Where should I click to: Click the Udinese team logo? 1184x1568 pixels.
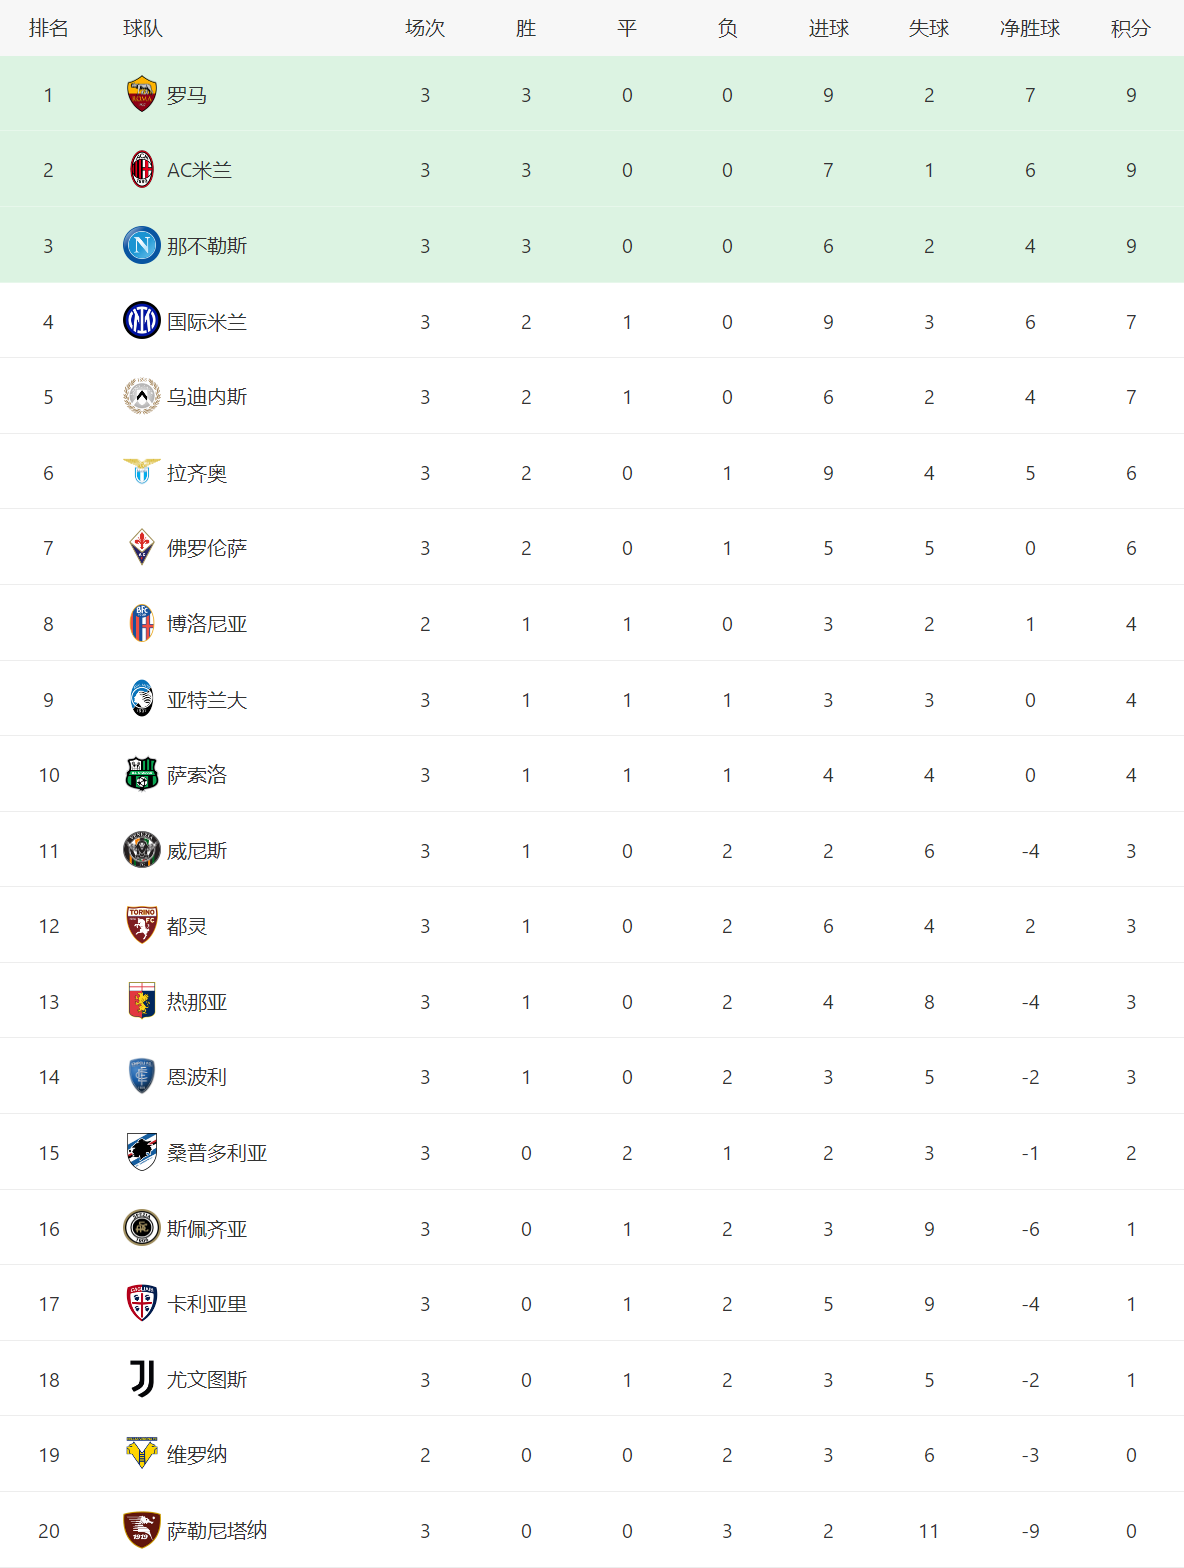142,397
